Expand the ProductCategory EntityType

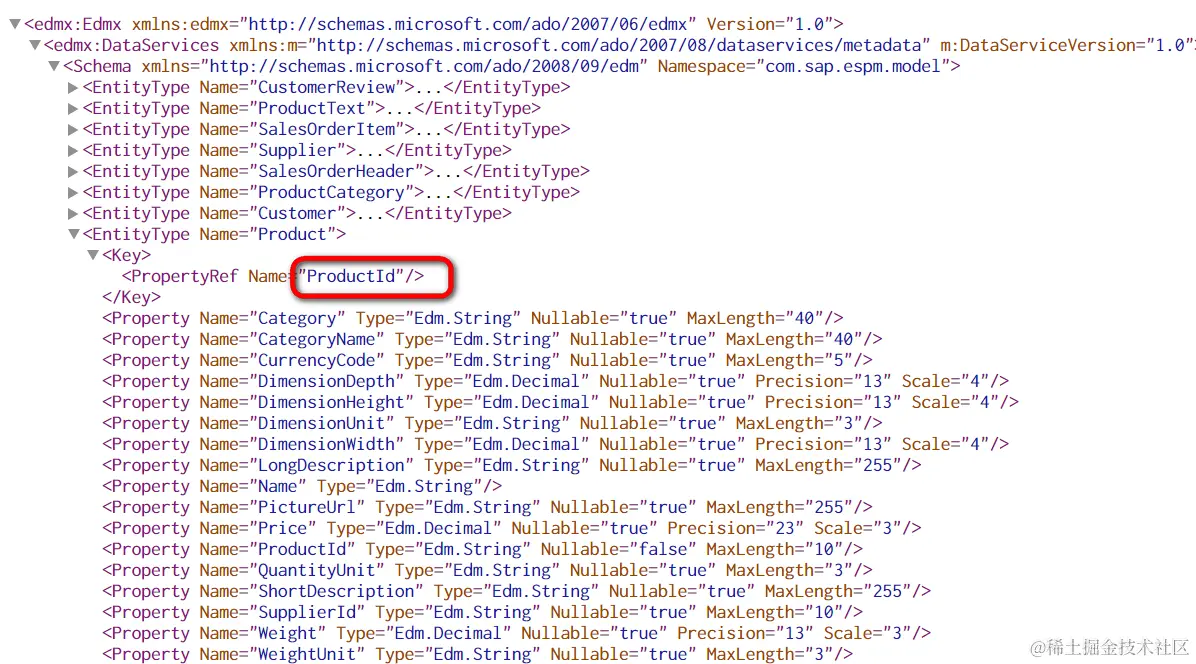[73, 192]
